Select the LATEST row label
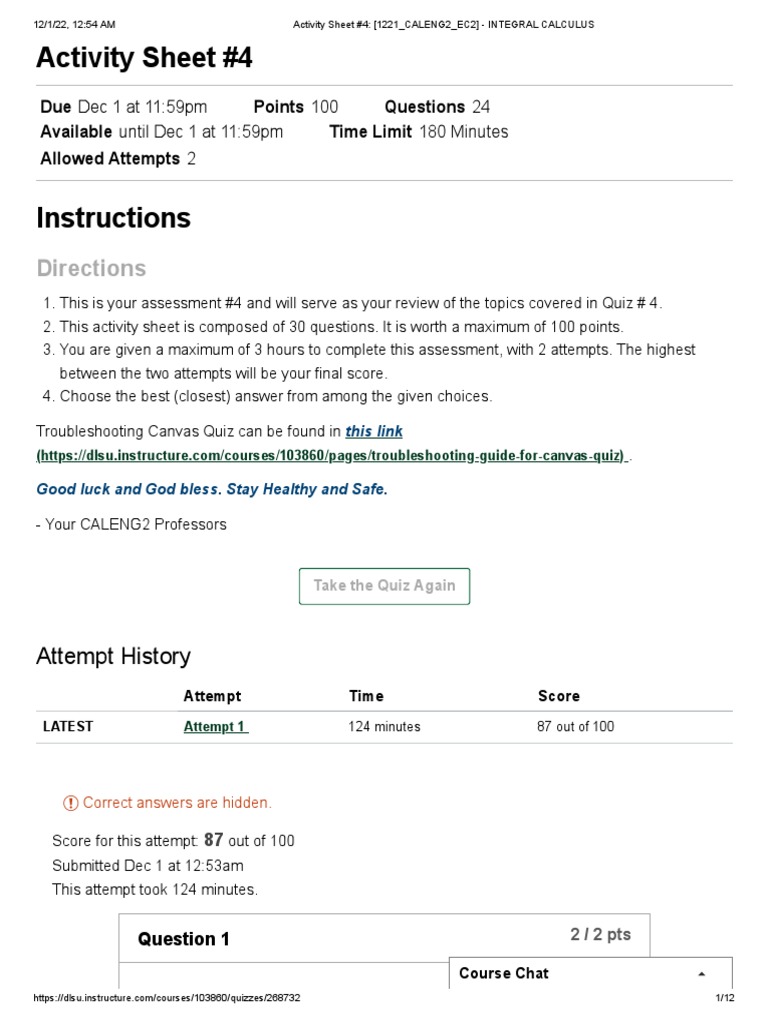768x1024 pixels. point(68,727)
